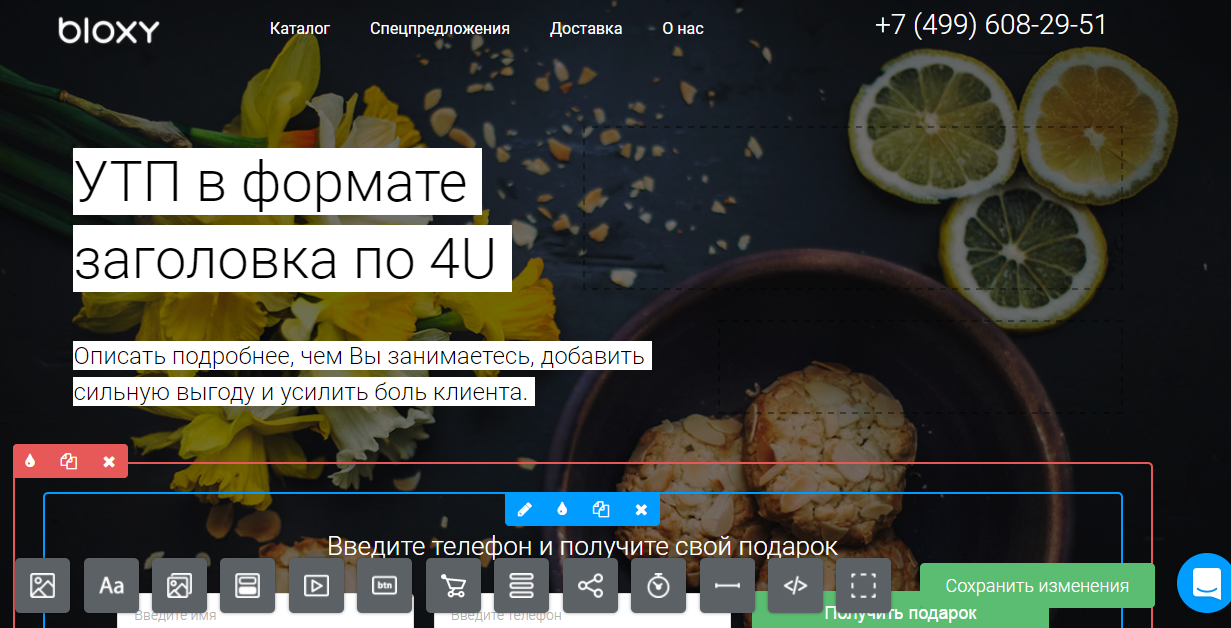Add an HTML code block

[795, 586]
